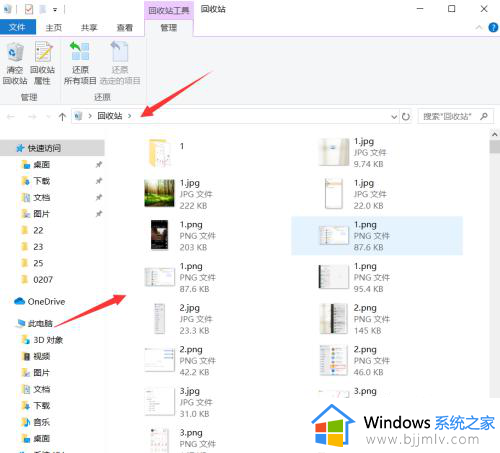Click the file list scroll up arrow
This screenshot has height=453, width=500.
[495, 134]
